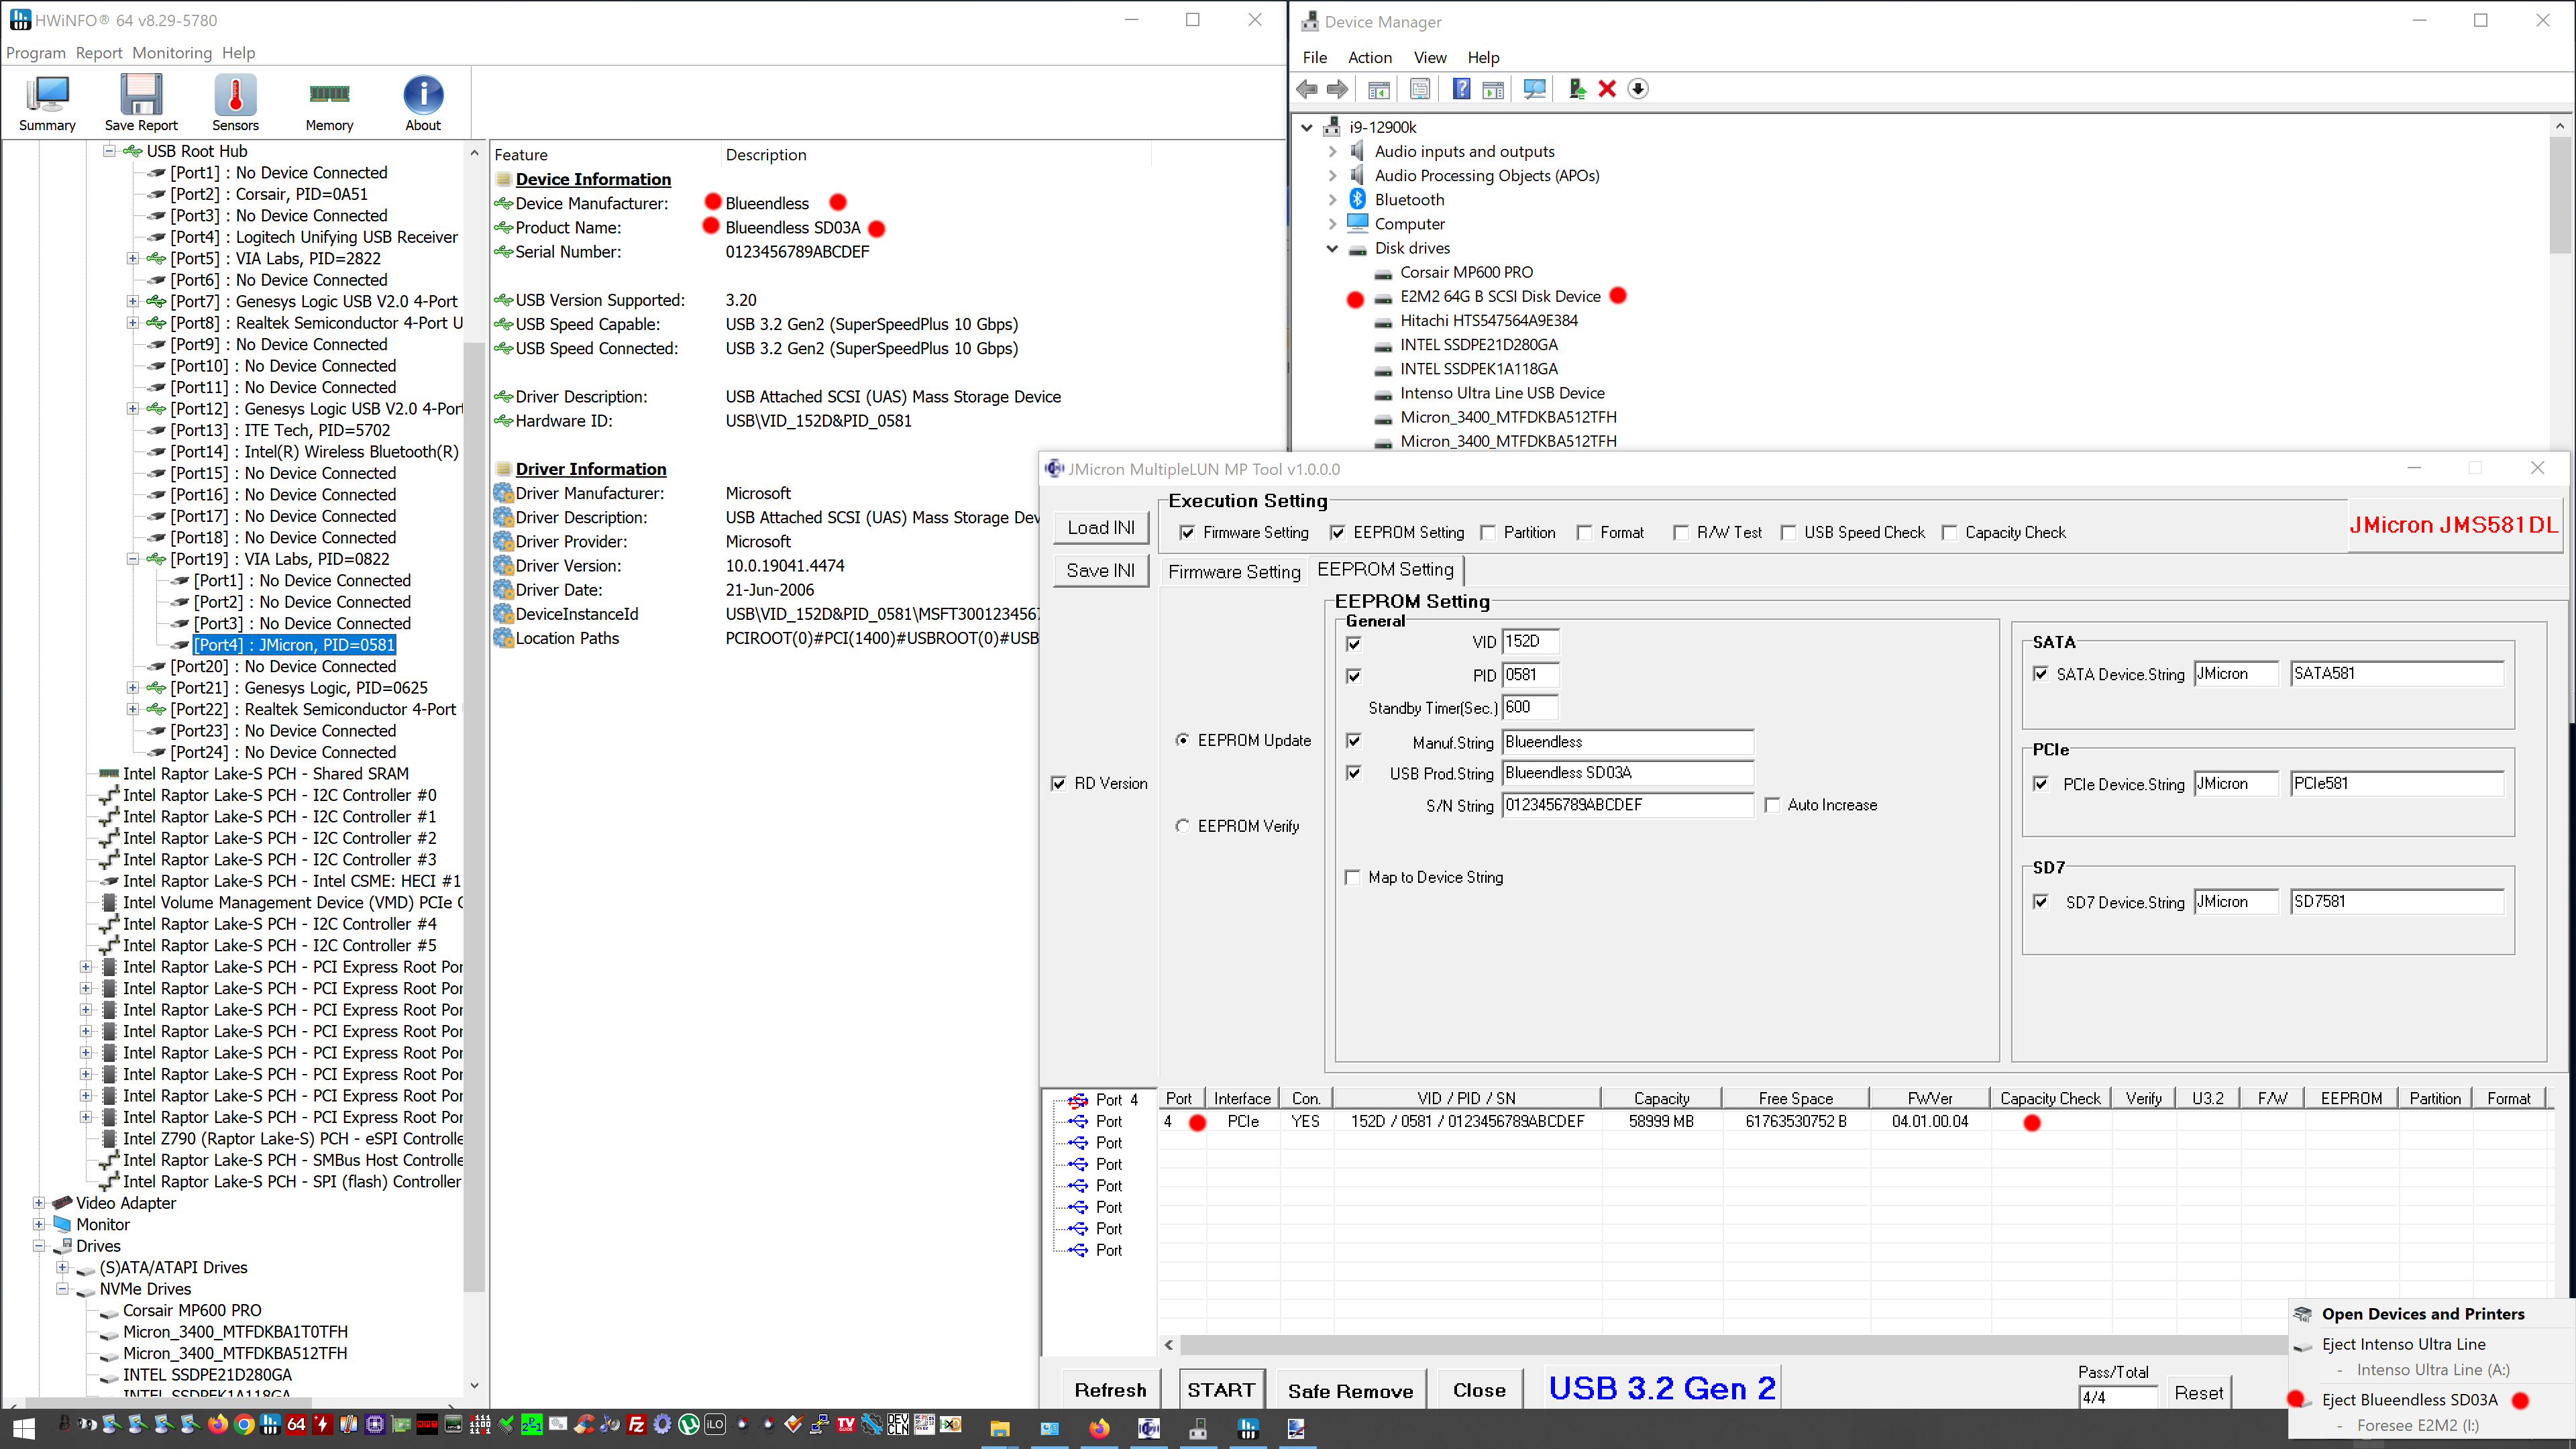
Task: Click Scan for hardware changes icon
Action: [1534, 89]
